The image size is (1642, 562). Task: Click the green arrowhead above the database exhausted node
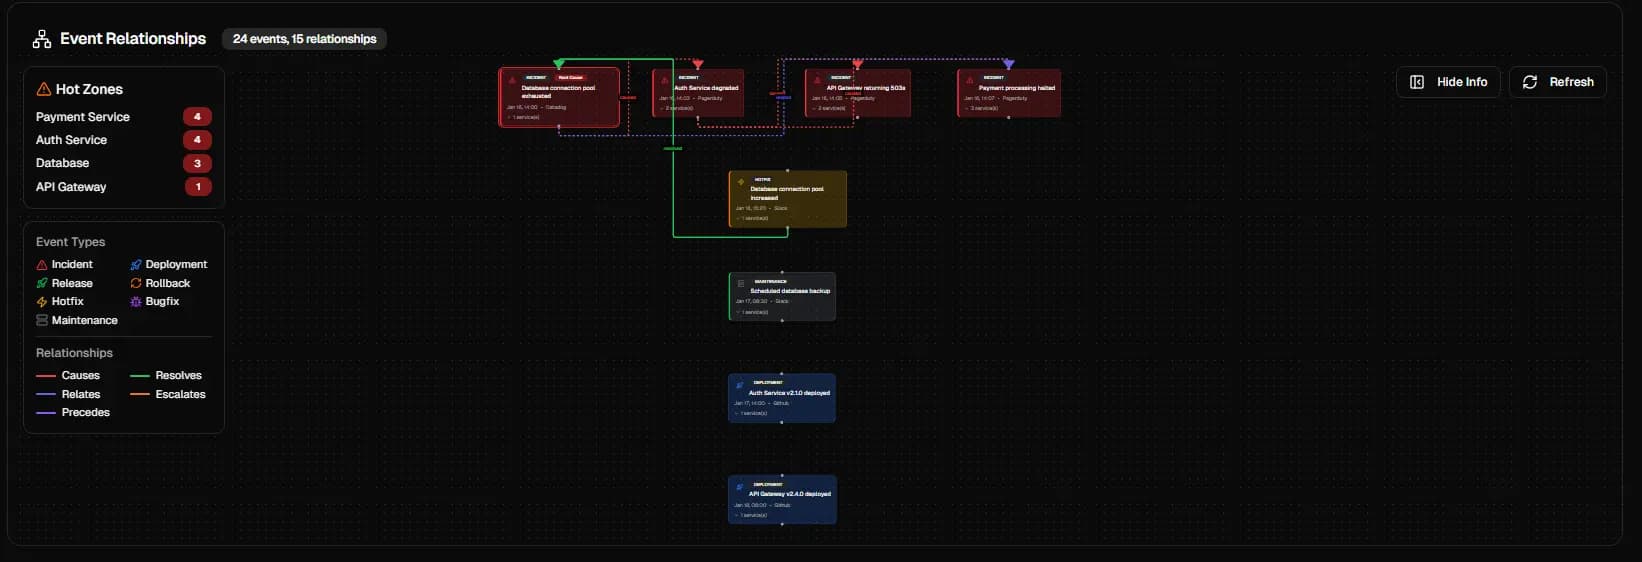tap(559, 64)
